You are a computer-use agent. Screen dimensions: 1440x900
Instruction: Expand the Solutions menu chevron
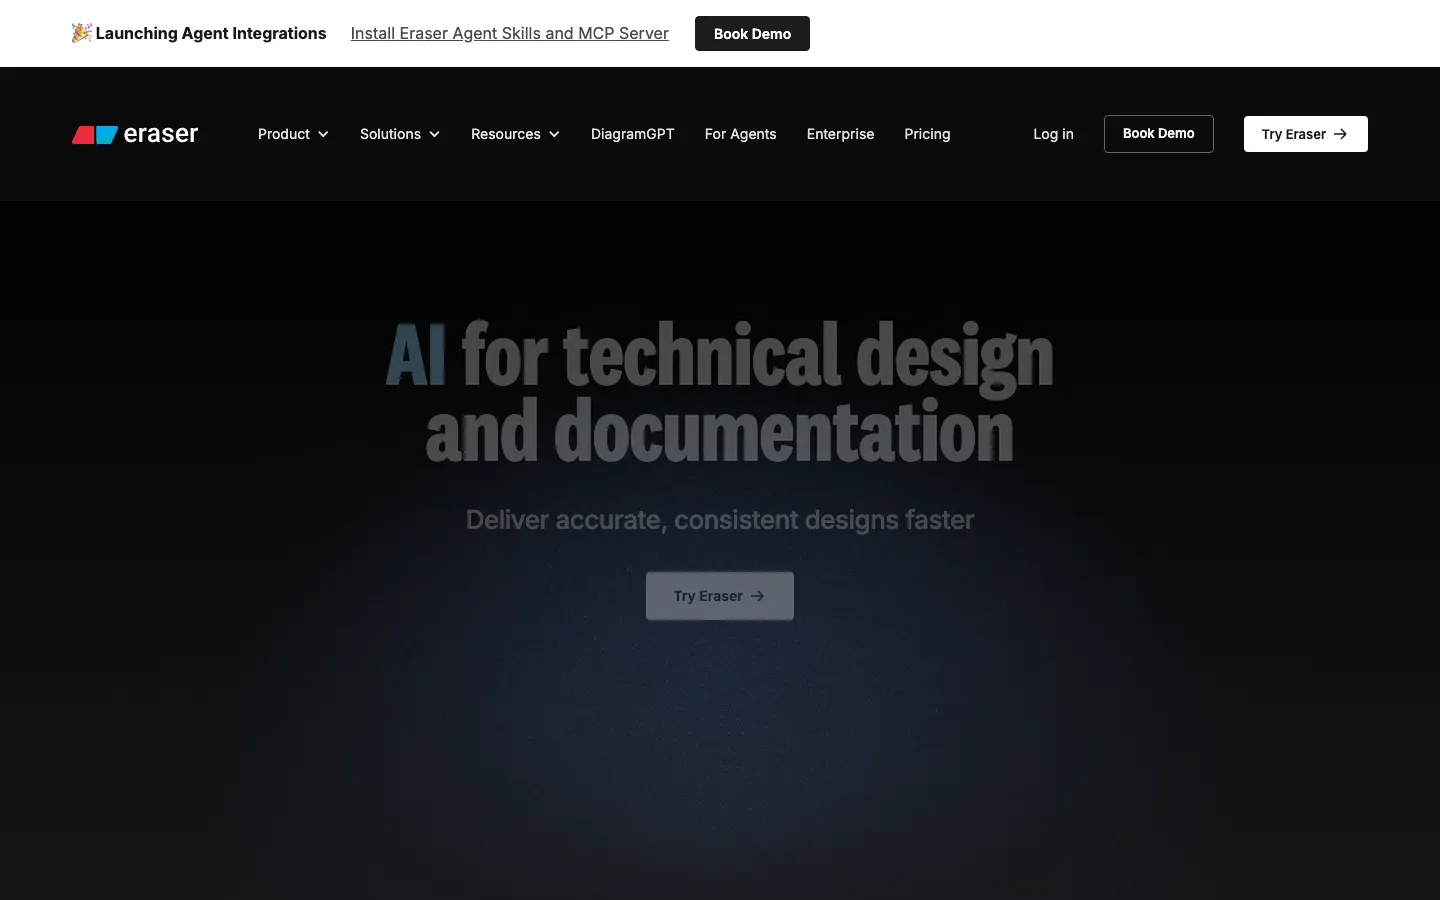click(434, 134)
